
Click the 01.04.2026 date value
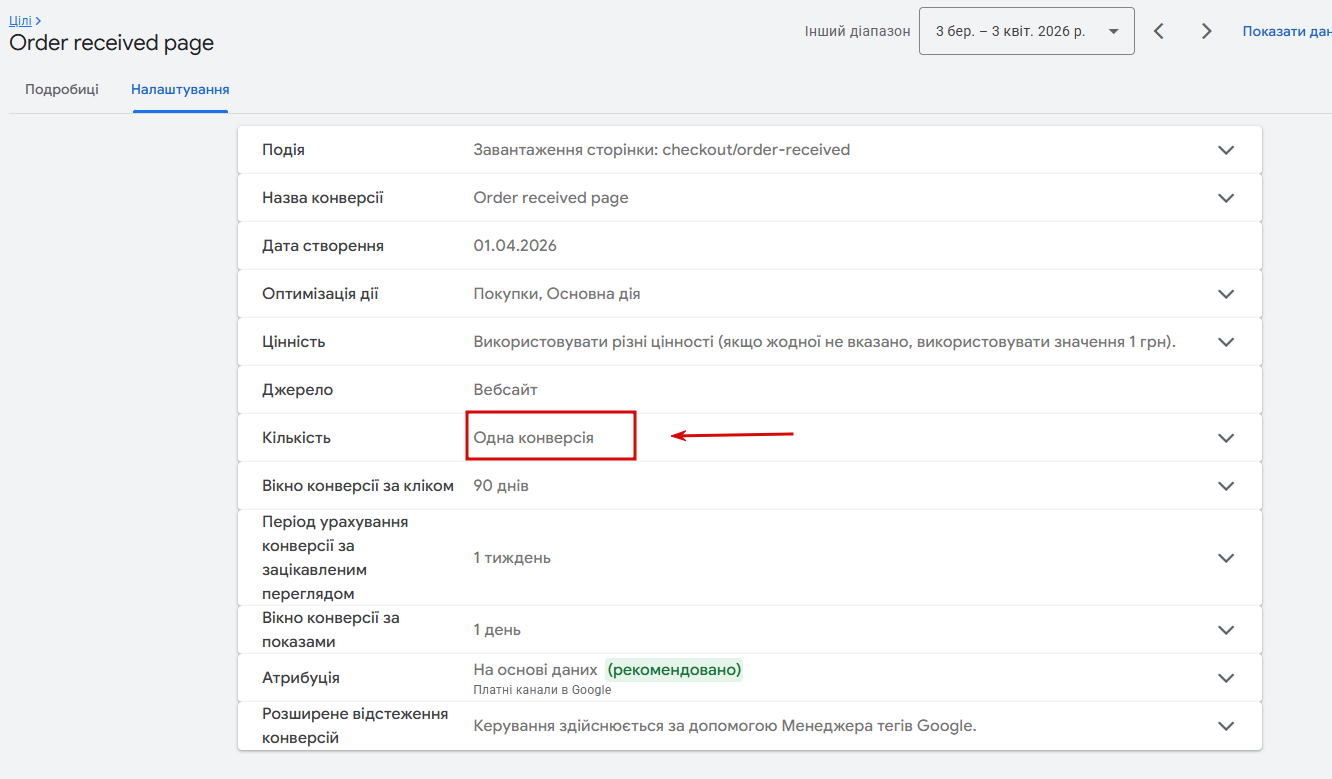point(515,246)
